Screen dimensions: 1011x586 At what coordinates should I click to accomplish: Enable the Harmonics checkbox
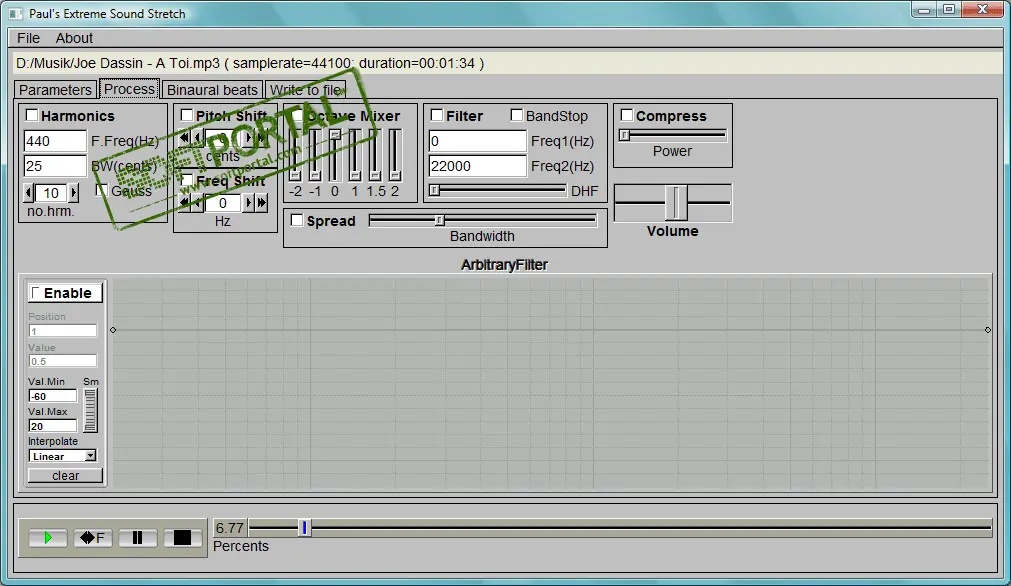pos(32,115)
